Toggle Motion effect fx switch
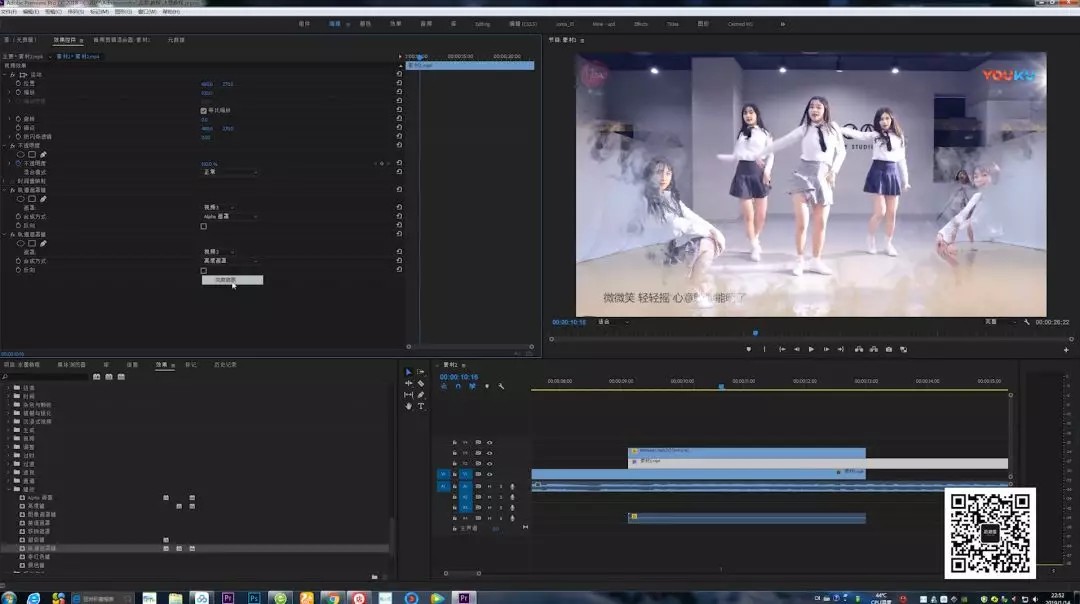The height and width of the screenshot is (604, 1080). [13, 74]
